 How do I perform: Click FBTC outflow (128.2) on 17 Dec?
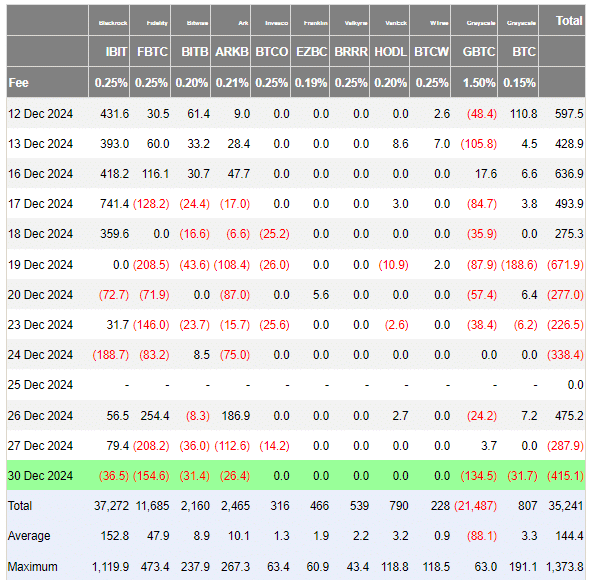pos(151,204)
